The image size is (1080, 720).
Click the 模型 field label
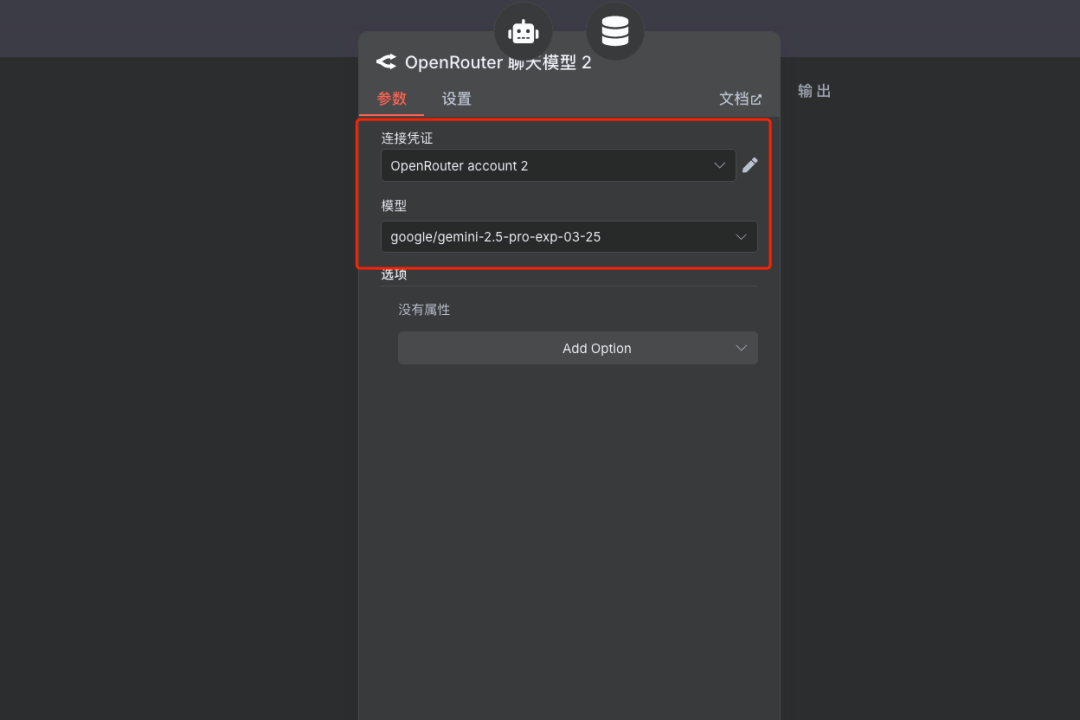(394, 205)
